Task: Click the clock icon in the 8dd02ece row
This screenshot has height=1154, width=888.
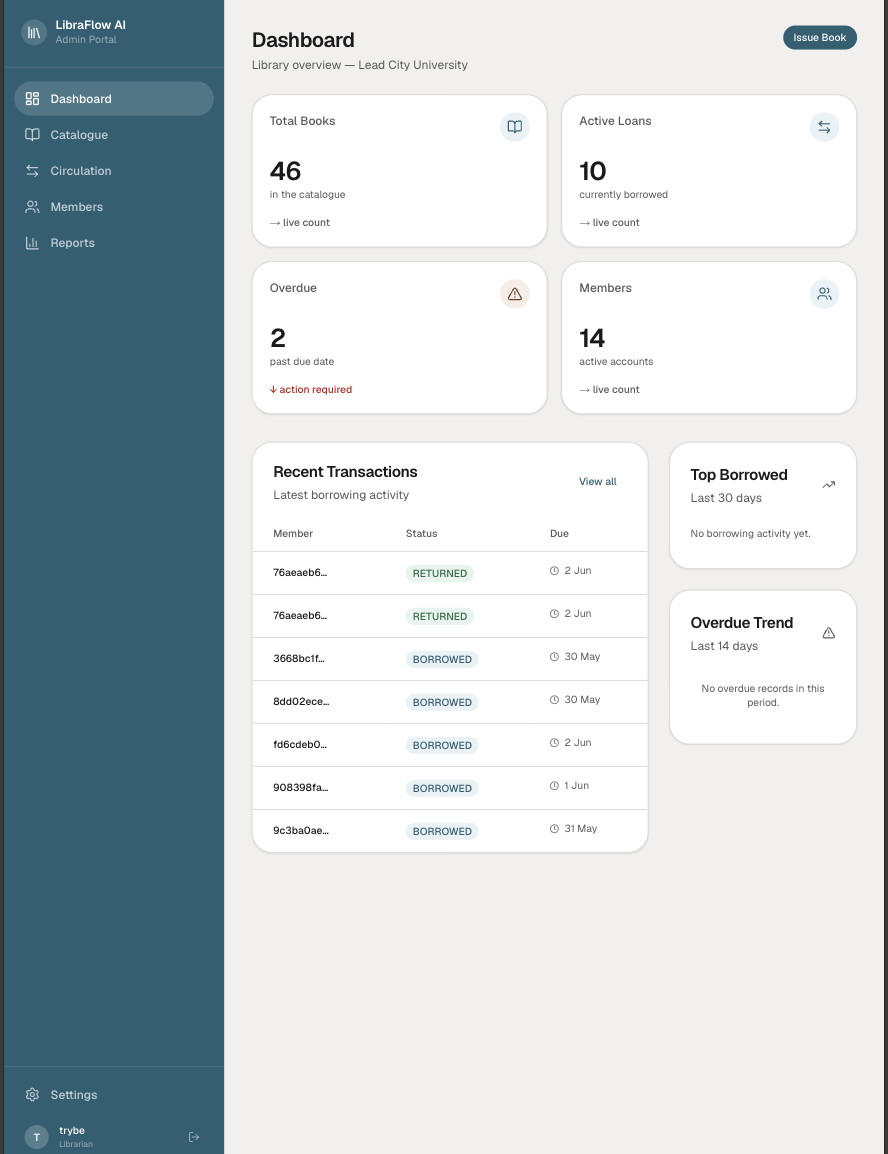Action: 555,699
